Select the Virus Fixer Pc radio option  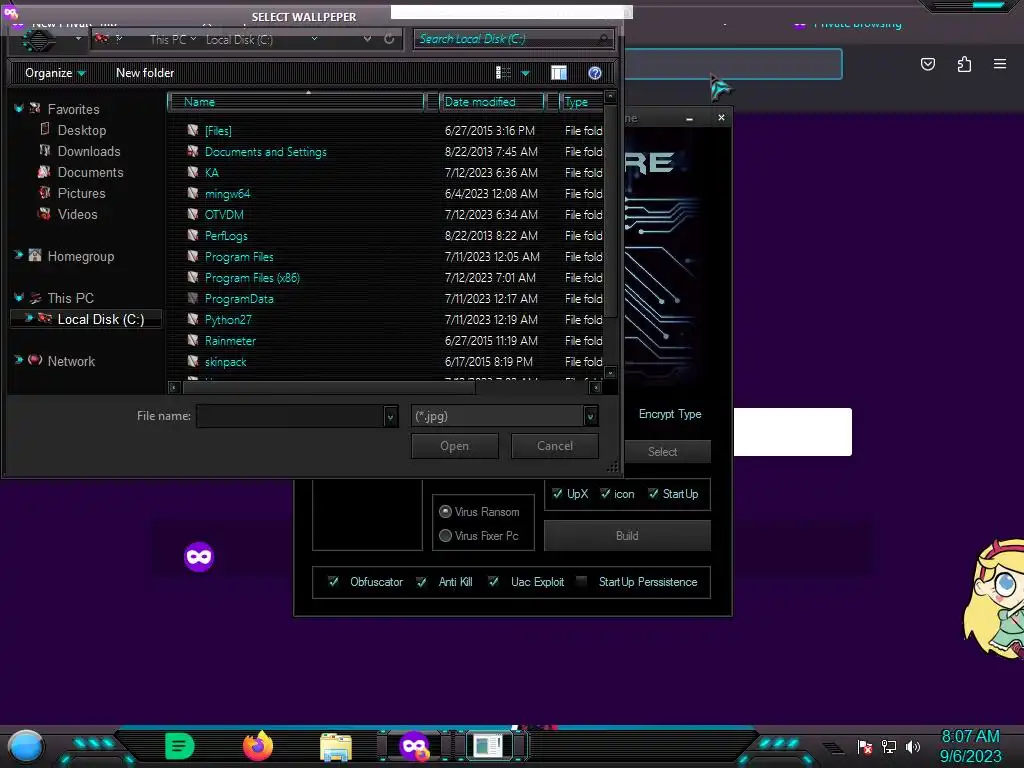[x=445, y=536]
